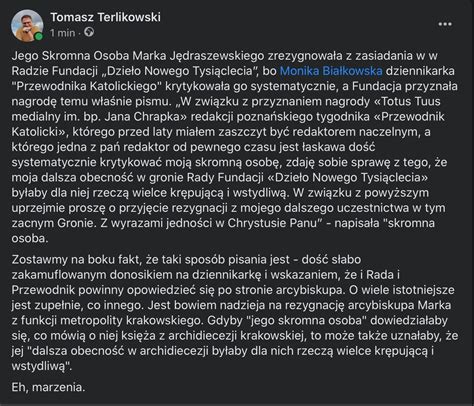Click the words "archidiecezji krakowskiej"

(236, 336)
